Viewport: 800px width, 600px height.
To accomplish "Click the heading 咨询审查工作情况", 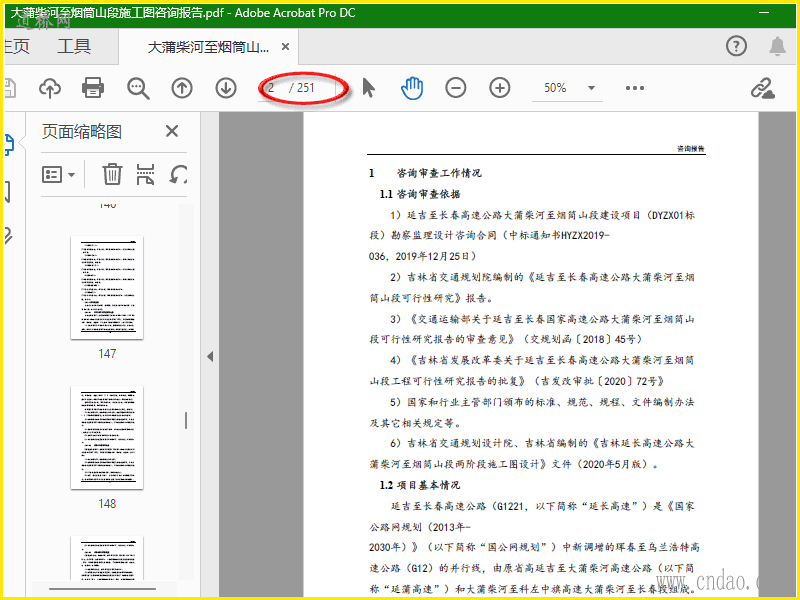I will (439, 173).
